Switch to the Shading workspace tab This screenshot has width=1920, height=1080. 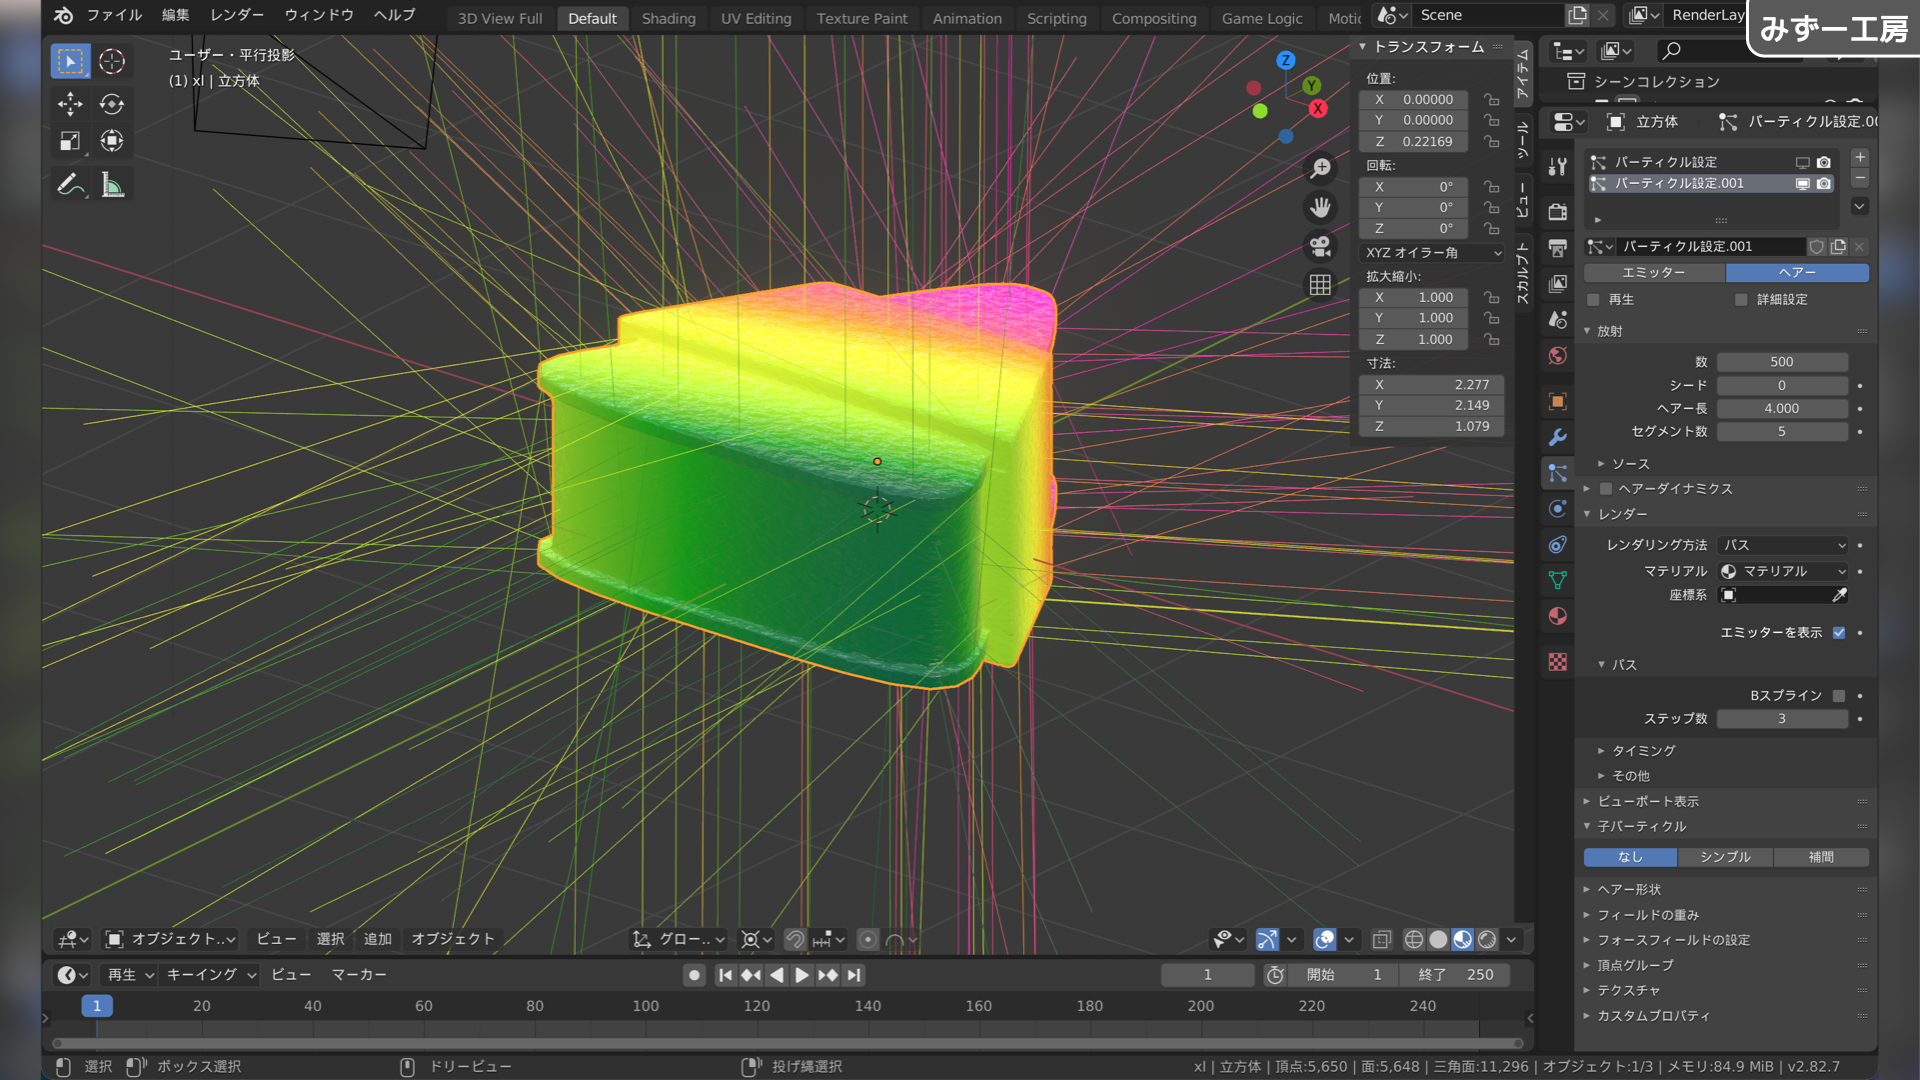point(668,18)
